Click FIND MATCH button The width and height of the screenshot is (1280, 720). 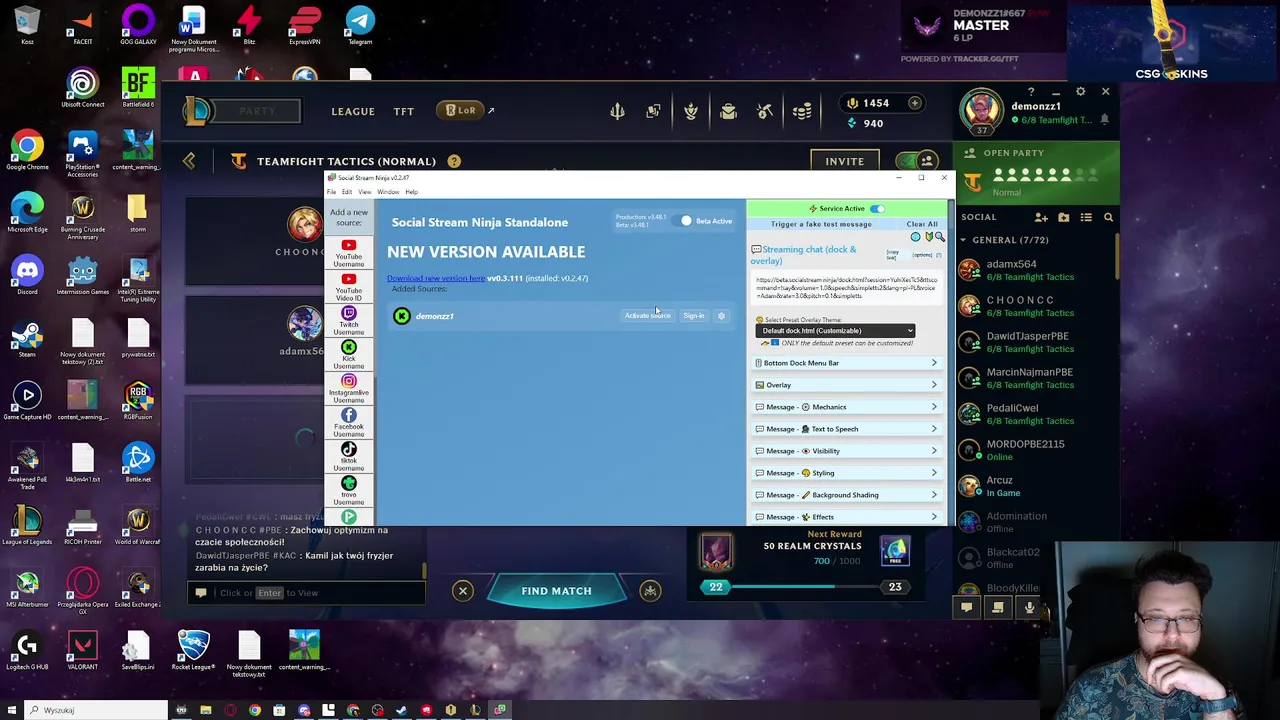coord(556,591)
